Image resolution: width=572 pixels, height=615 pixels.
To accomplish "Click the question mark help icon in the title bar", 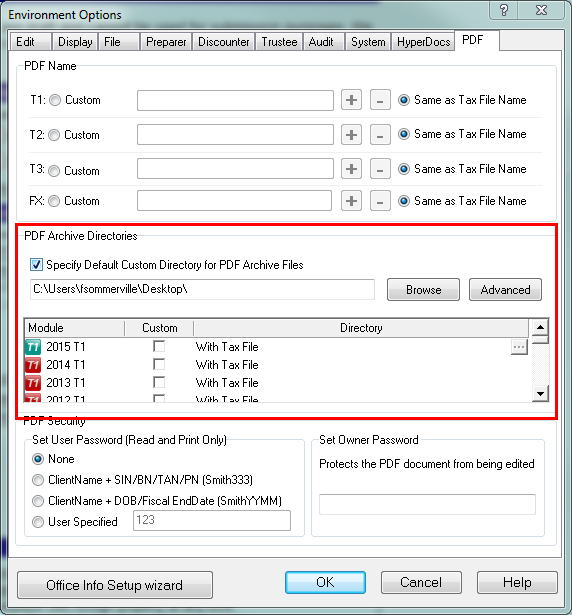I will (x=504, y=10).
